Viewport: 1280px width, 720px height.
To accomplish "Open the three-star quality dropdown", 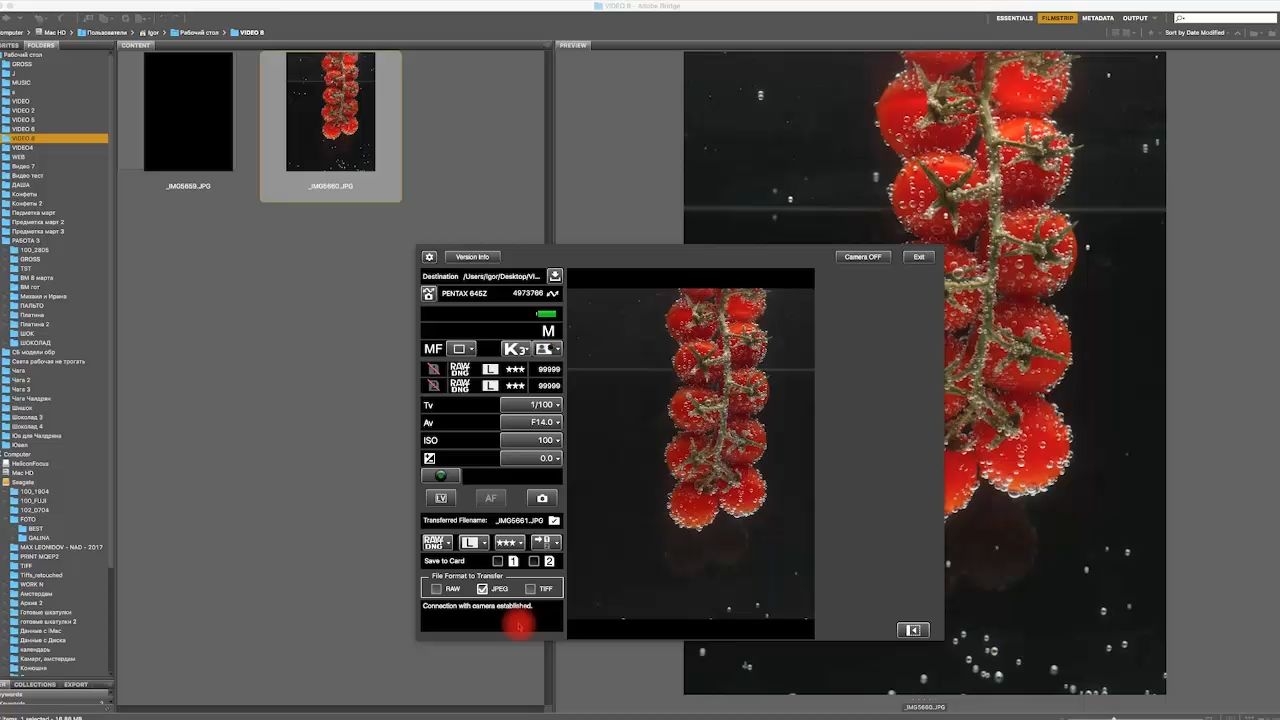I will point(510,542).
